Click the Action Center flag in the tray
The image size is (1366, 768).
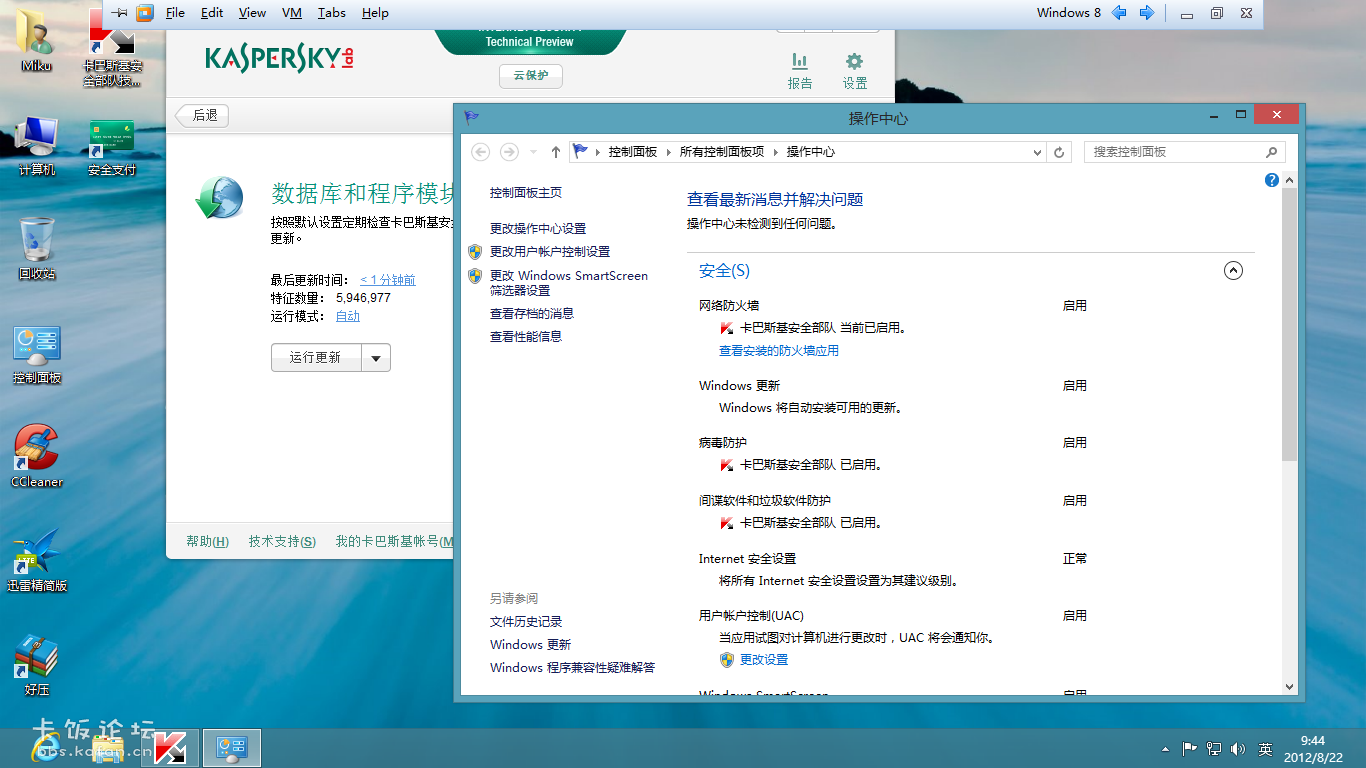pos(1190,748)
